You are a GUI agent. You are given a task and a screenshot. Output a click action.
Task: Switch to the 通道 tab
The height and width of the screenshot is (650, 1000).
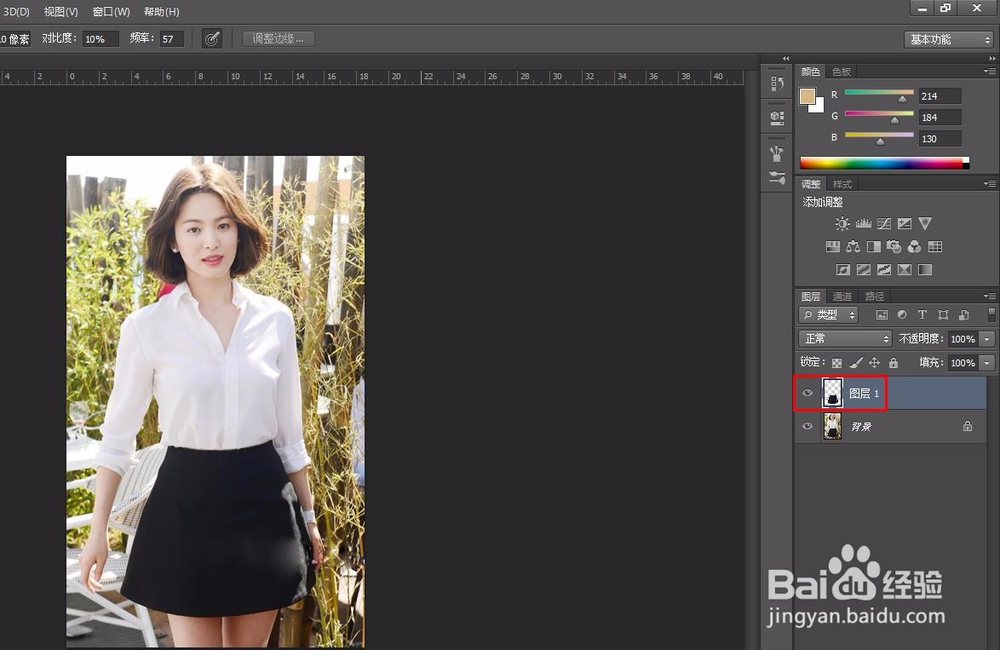842,296
